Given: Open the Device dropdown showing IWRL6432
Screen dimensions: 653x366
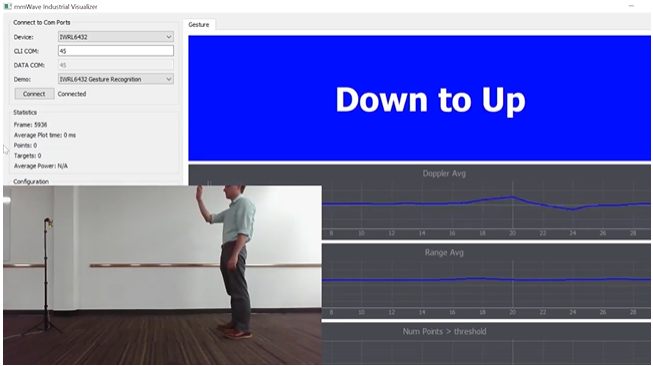Looking at the screenshot, I should (x=116, y=37).
